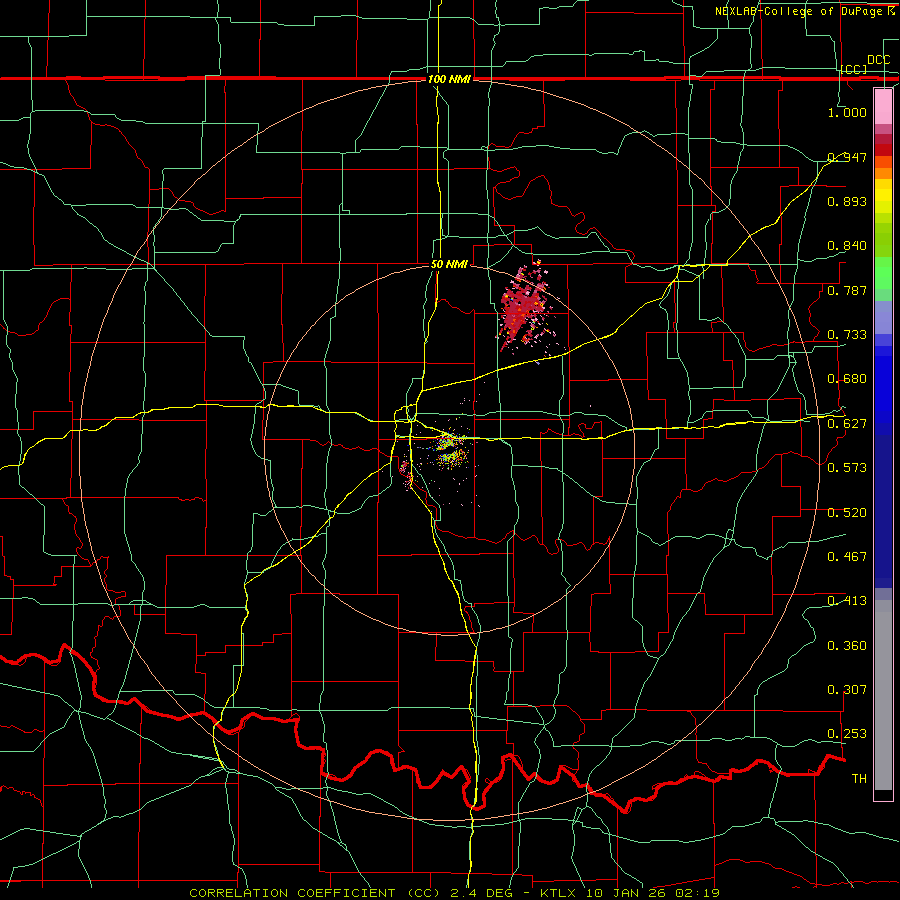Image resolution: width=900 pixels, height=900 pixels.
Task: Click the 1.000 scale value
Action: pyautogui.click(x=847, y=112)
